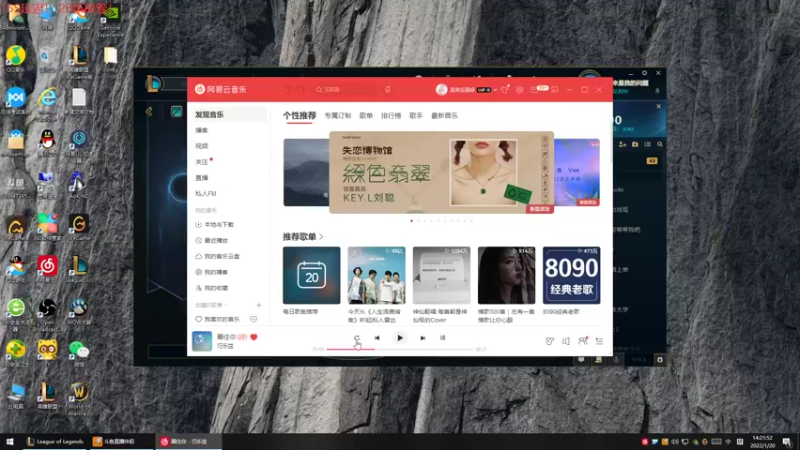The image size is (800, 450).
Task: Open the listen-to-identify song microphone icon
Action: pyautogui.click(x=387, y=90)
